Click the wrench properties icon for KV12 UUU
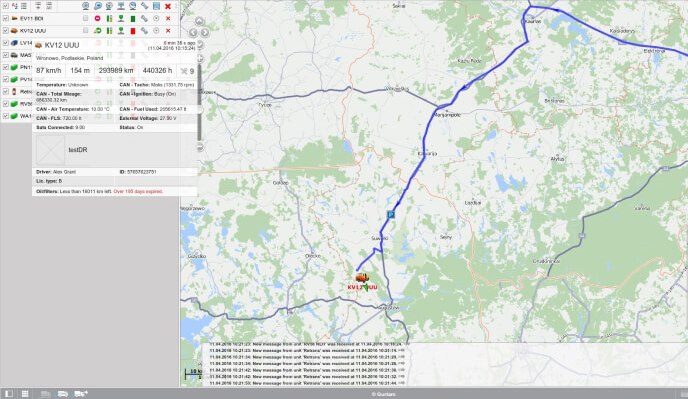This screenshot has width=688, height=399. (144, 31)
